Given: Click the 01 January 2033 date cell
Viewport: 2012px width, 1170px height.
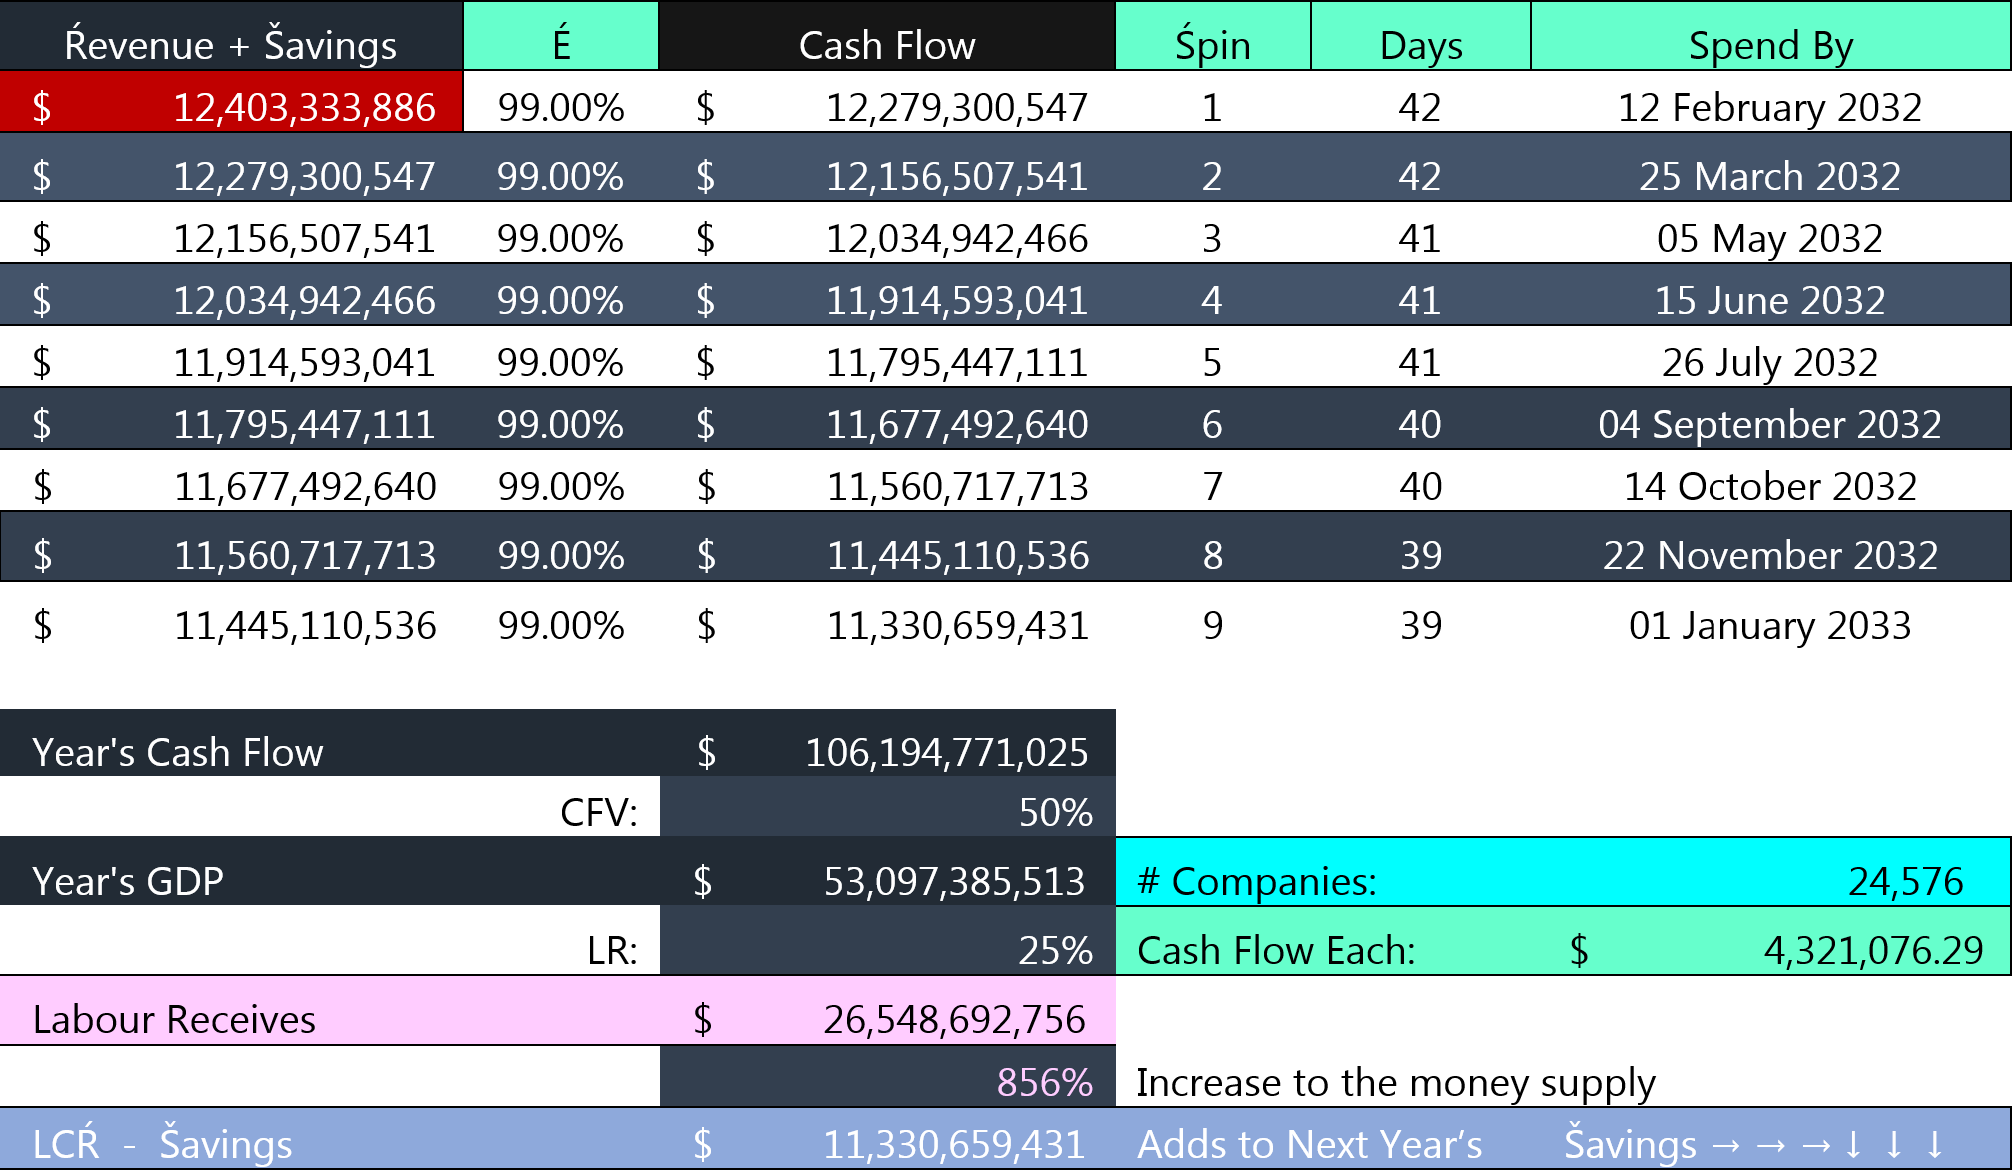Looking at the screenshot, I should (1770, 625).
